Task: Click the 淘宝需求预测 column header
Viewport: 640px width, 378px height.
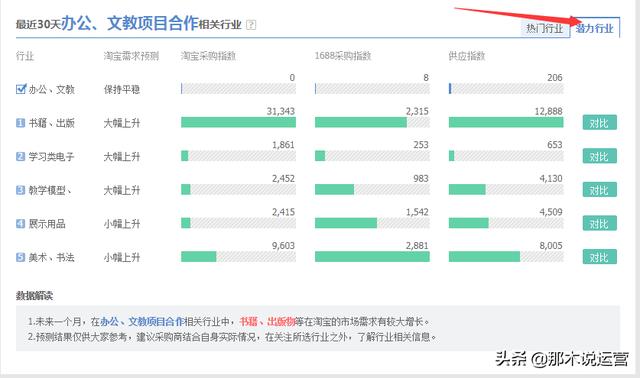Action: (x=131, y=56)
